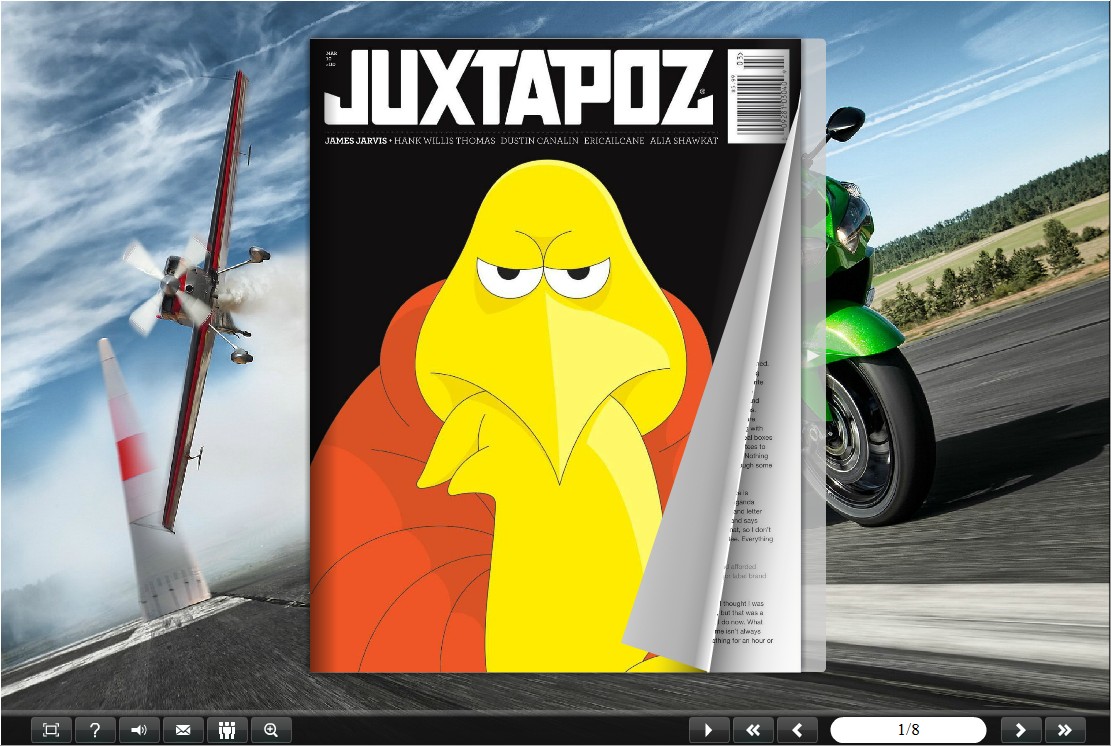
Task: Click the envelope email share icon
Action: tap(183, 730)
